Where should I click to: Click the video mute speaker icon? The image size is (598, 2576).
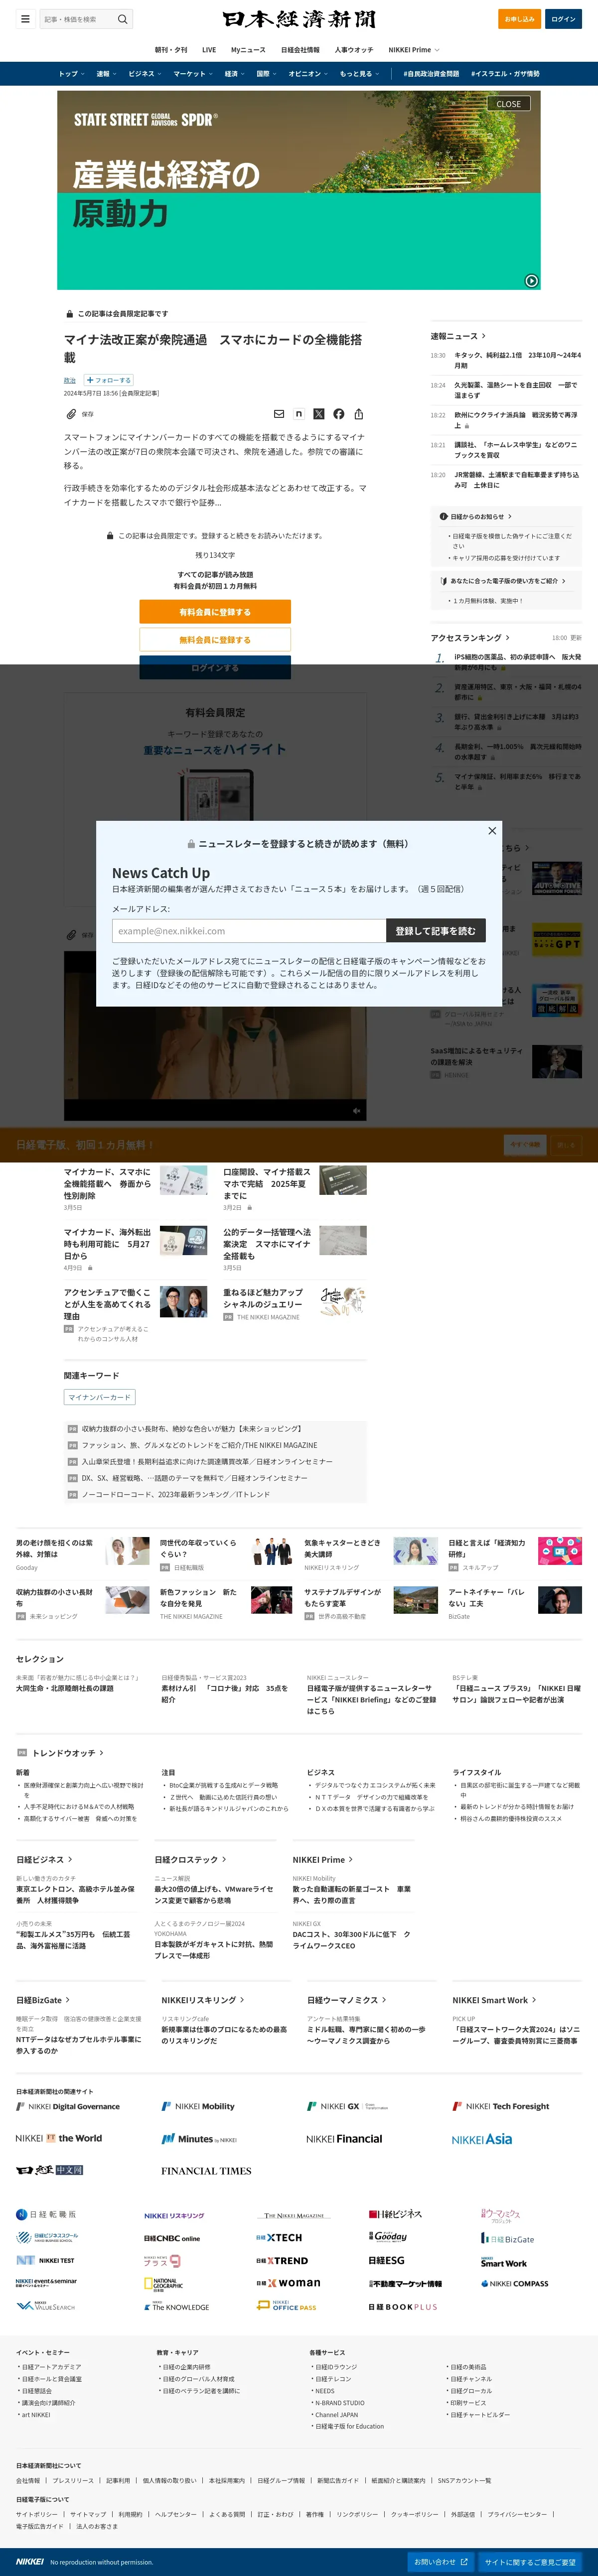point(357,1110)
